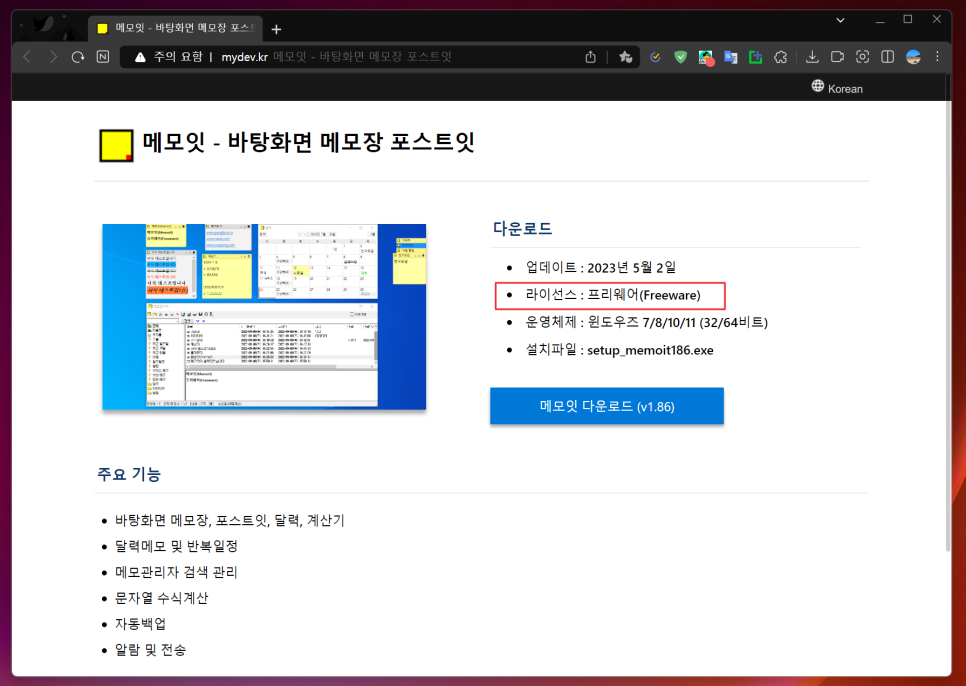966x686 pixels.
Task: Select the 메모잇 browser tab
Action: (x=176, y=28)
